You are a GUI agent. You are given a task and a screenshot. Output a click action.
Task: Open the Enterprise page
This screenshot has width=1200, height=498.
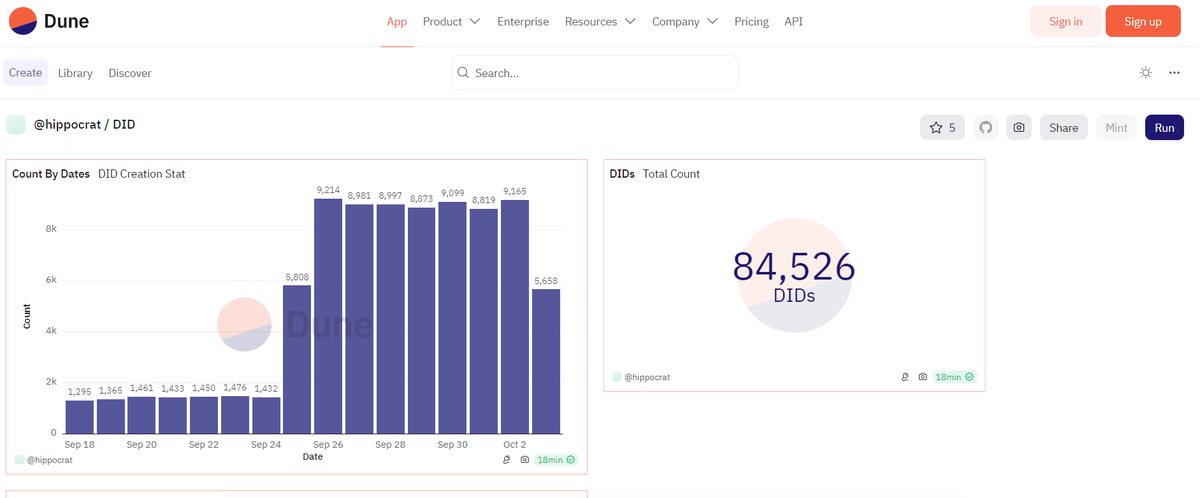point(523,21)
